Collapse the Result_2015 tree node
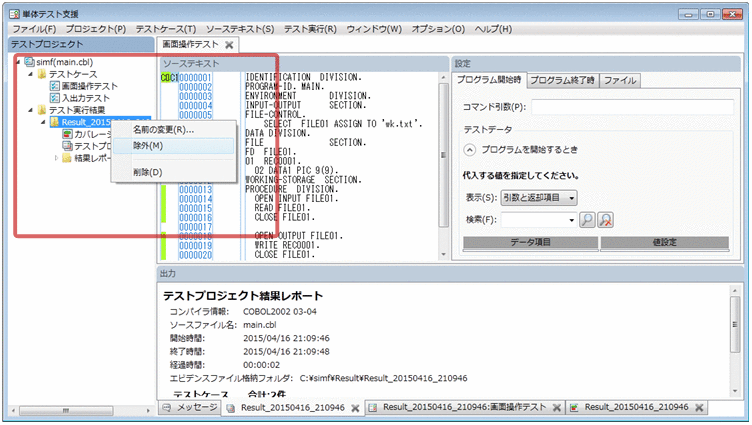Image resolution: width=752 pixels, height=425 pixels. click(x=43, y=122)
